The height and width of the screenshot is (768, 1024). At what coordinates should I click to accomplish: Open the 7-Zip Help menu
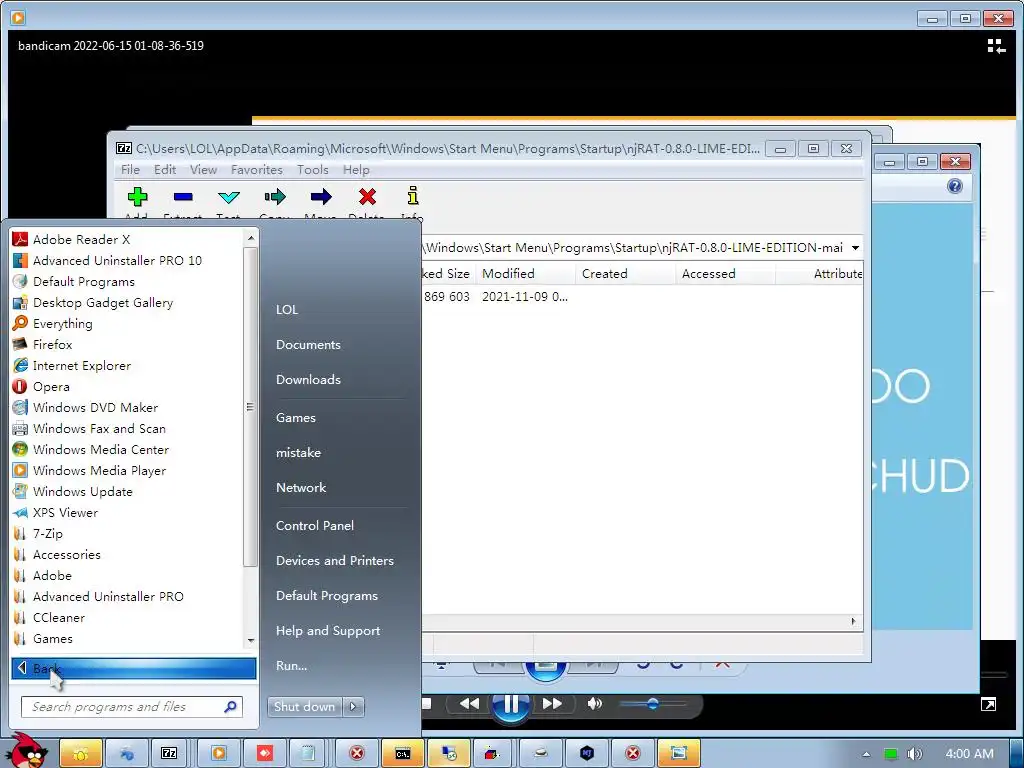click(356, 170)
